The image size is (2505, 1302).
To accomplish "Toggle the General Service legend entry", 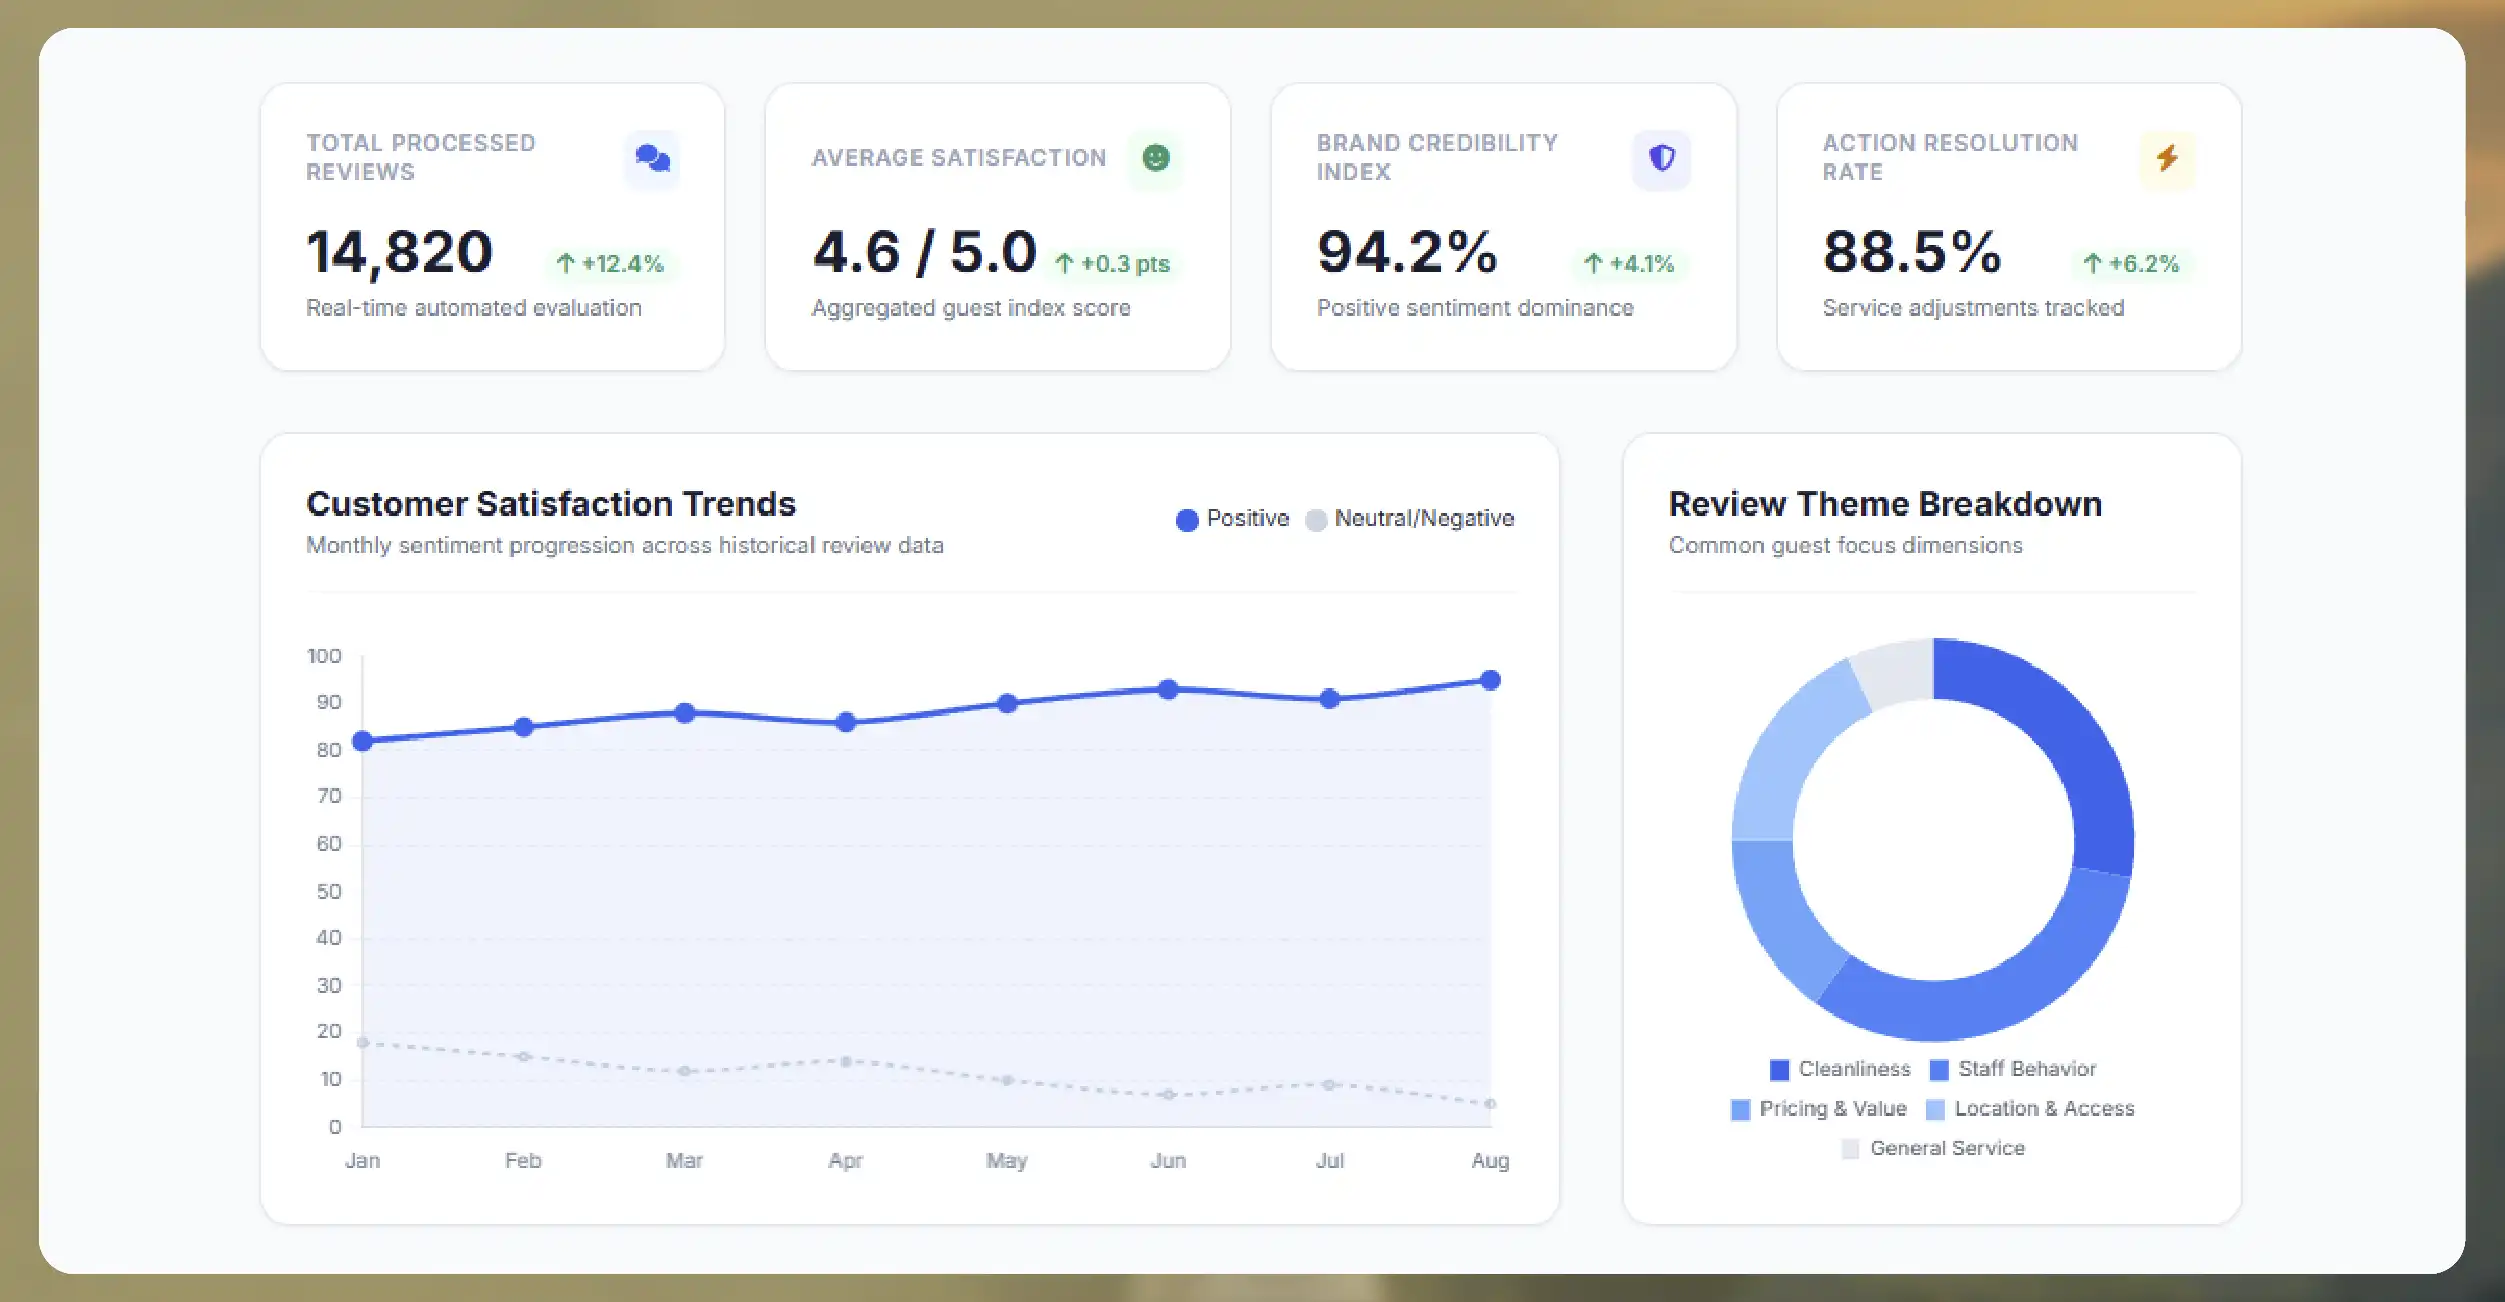I will [x=1932, y=1149].
